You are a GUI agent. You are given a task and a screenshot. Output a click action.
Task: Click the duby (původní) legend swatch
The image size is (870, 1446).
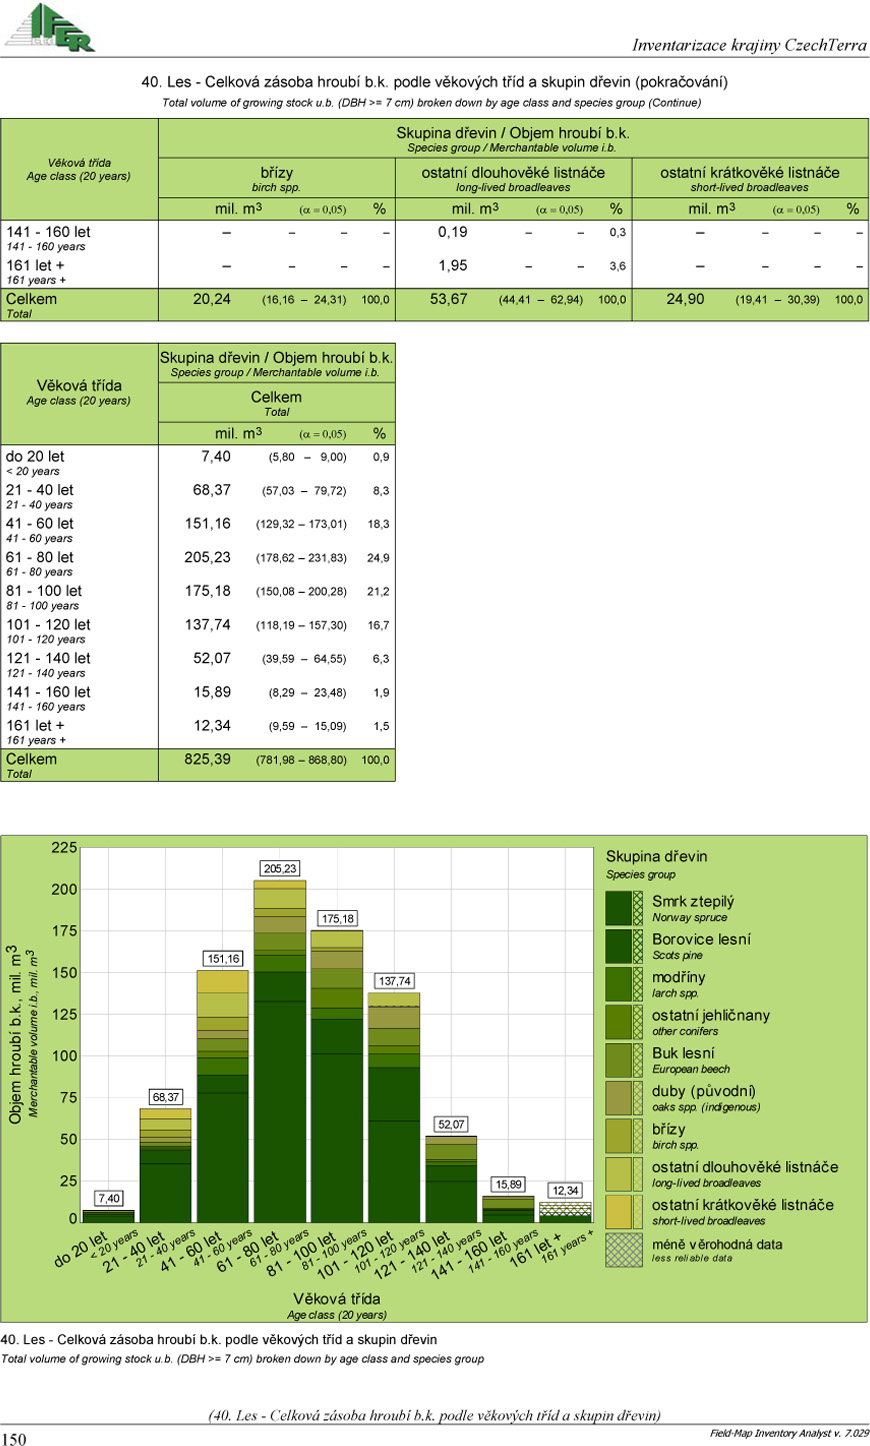tap(624, 1098)
